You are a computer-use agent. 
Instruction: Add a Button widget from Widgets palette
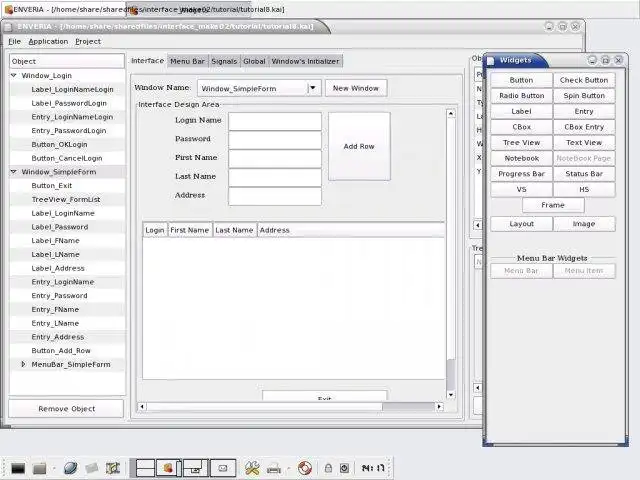point(521,80)
